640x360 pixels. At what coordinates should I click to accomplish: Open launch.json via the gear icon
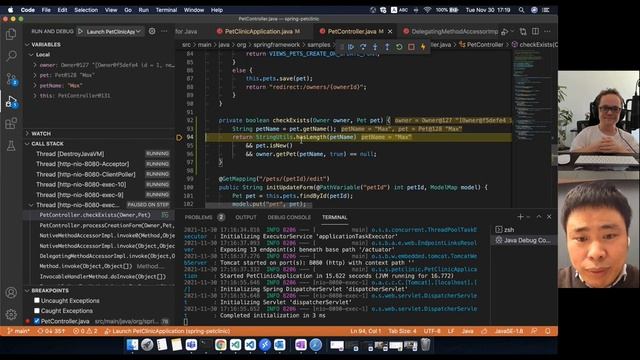[152, 31]
